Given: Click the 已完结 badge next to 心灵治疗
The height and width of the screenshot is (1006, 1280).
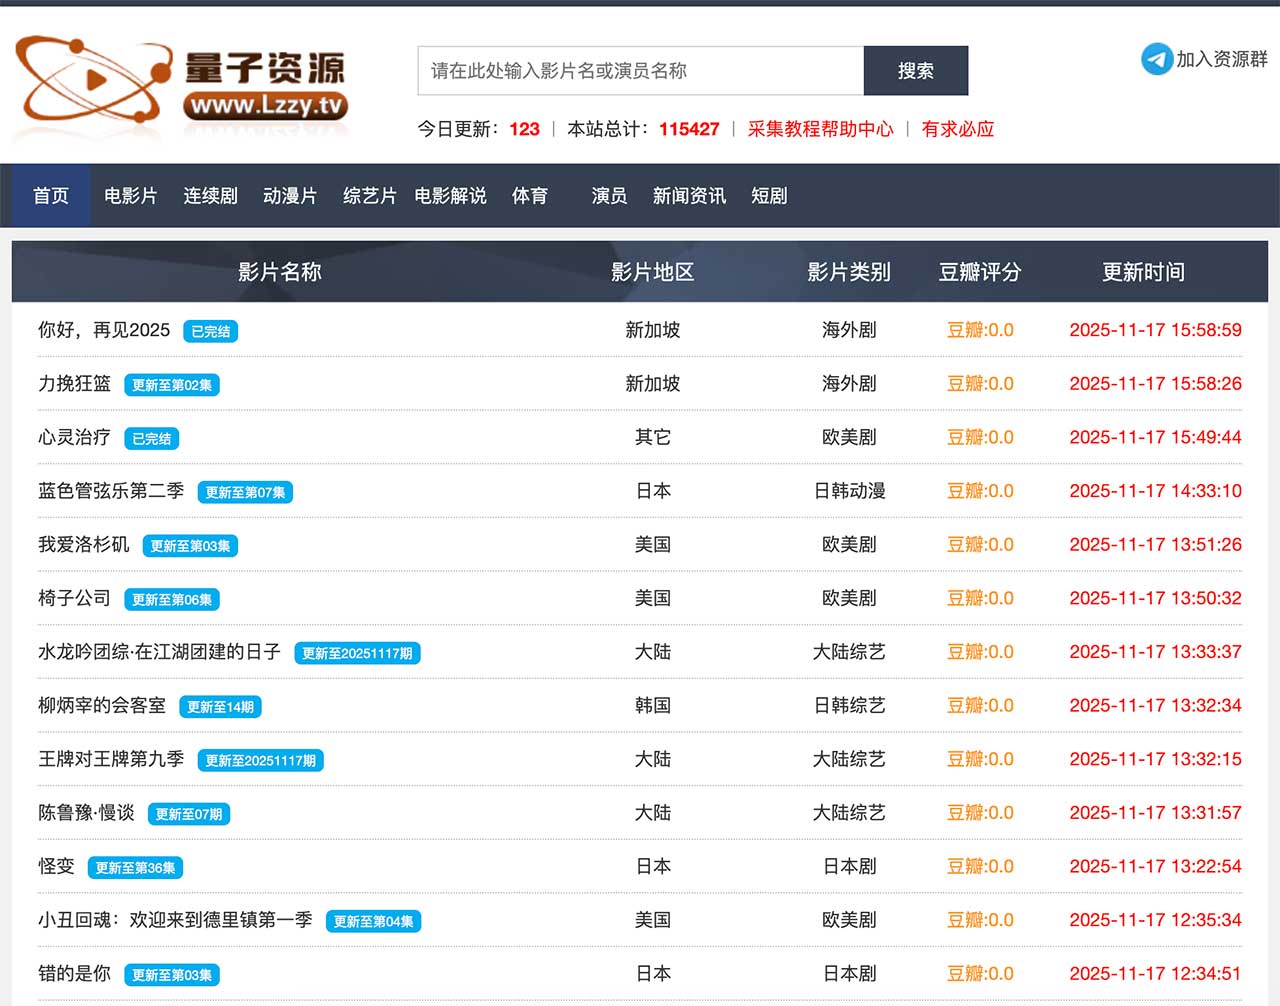Looking at the screenshot, I should [x=152, y=439].
